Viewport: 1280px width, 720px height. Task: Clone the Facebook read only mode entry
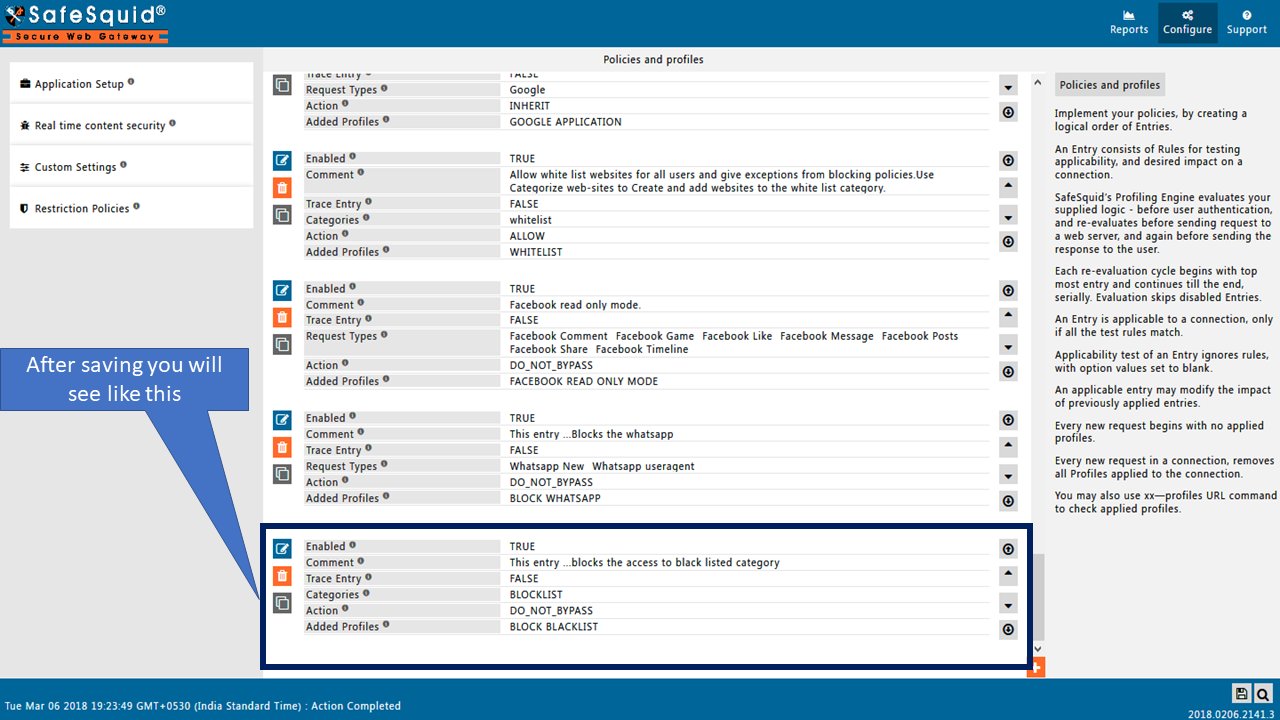click(282, 344)
